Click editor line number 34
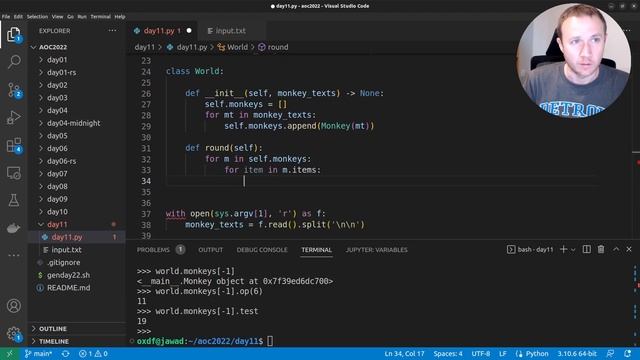The image size is (640, 360). (x=146, y=181)
